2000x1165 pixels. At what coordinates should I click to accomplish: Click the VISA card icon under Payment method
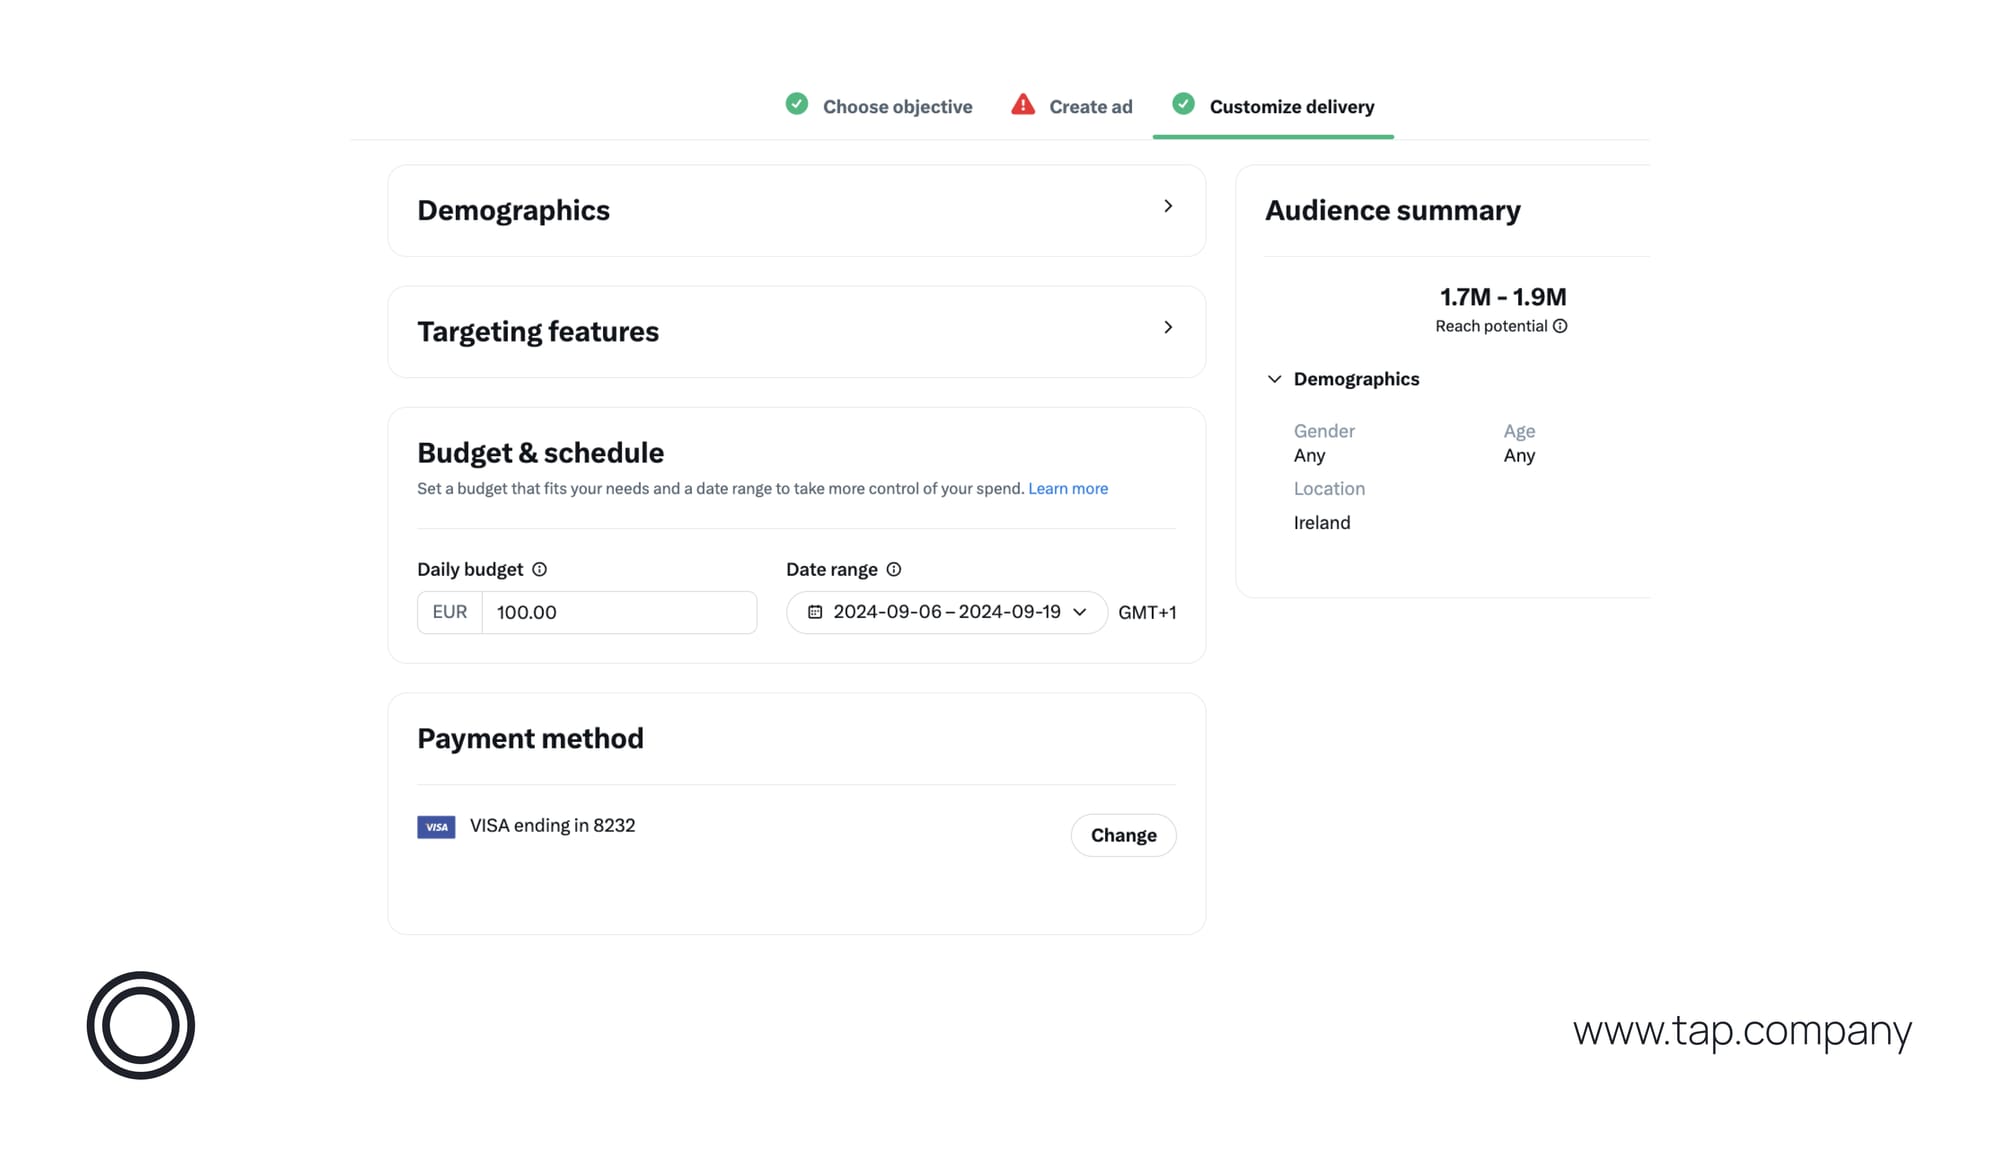click(x=436, y=826)
